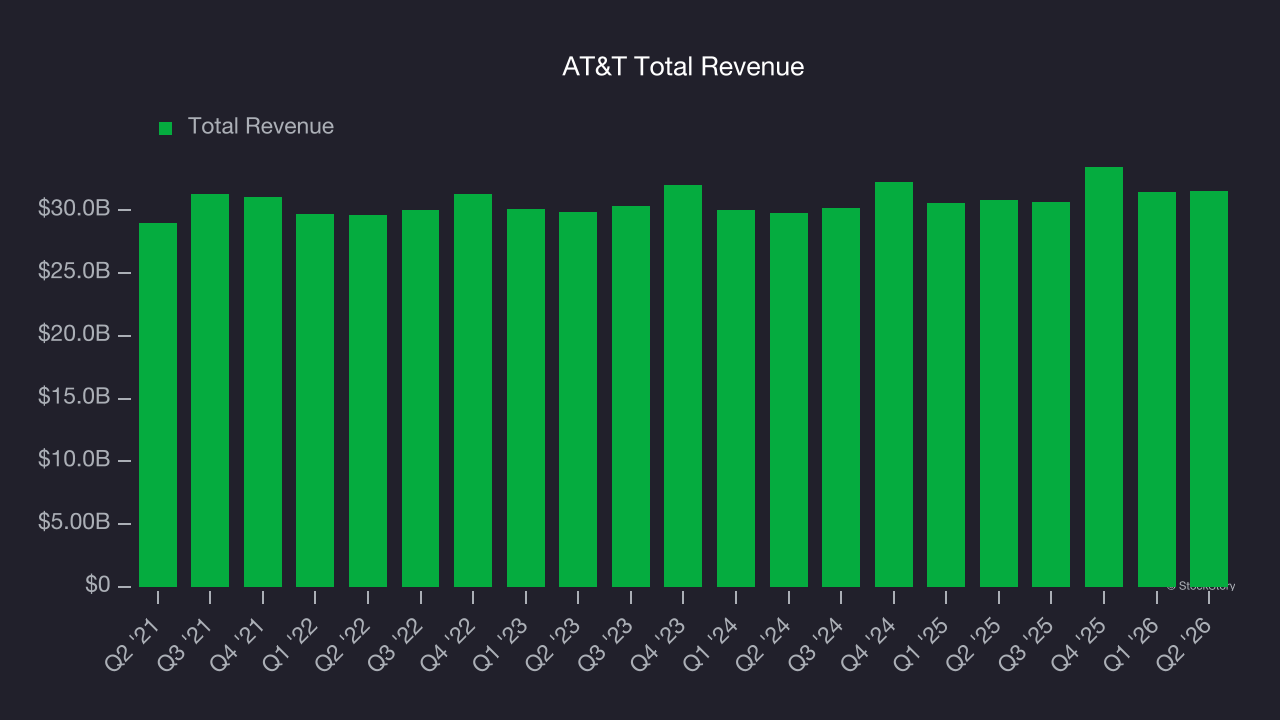Select the Q2 '22 revenue bar

[x=368, y=401]
